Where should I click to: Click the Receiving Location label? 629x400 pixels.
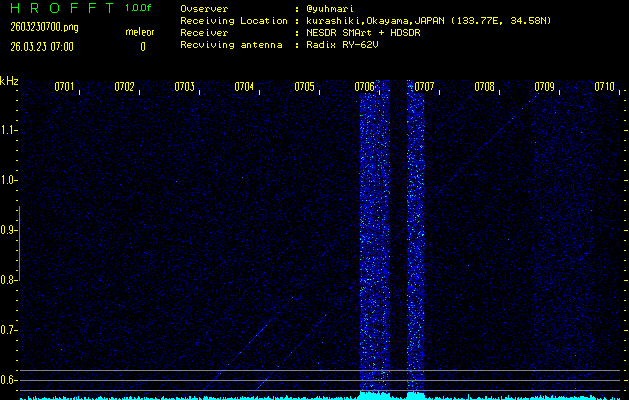[234, 21]
